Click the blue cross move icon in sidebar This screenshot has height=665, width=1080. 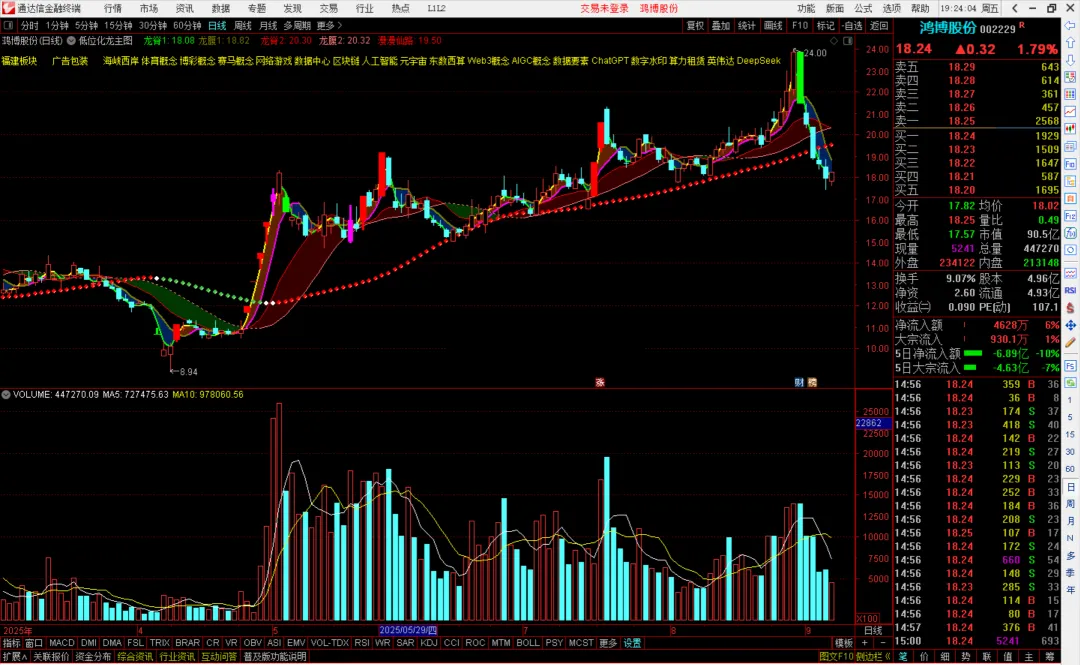[x=1070, y=325]
